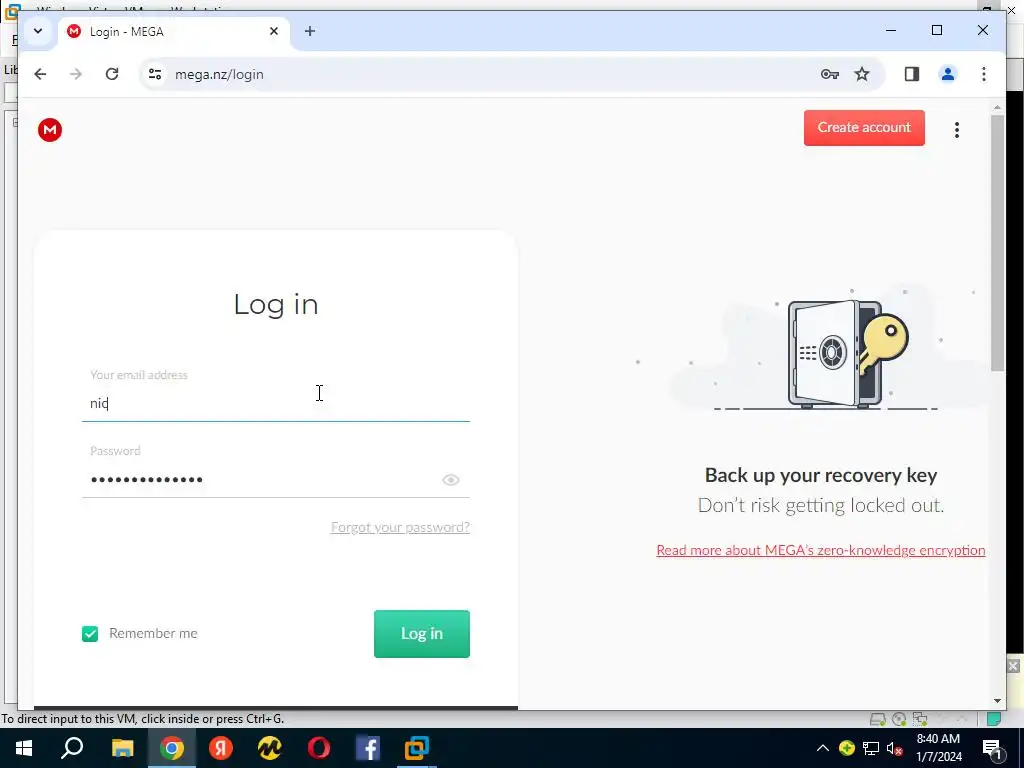
Task: Uncheck the Remember me checkbox
Action: [x=90, y=633]
